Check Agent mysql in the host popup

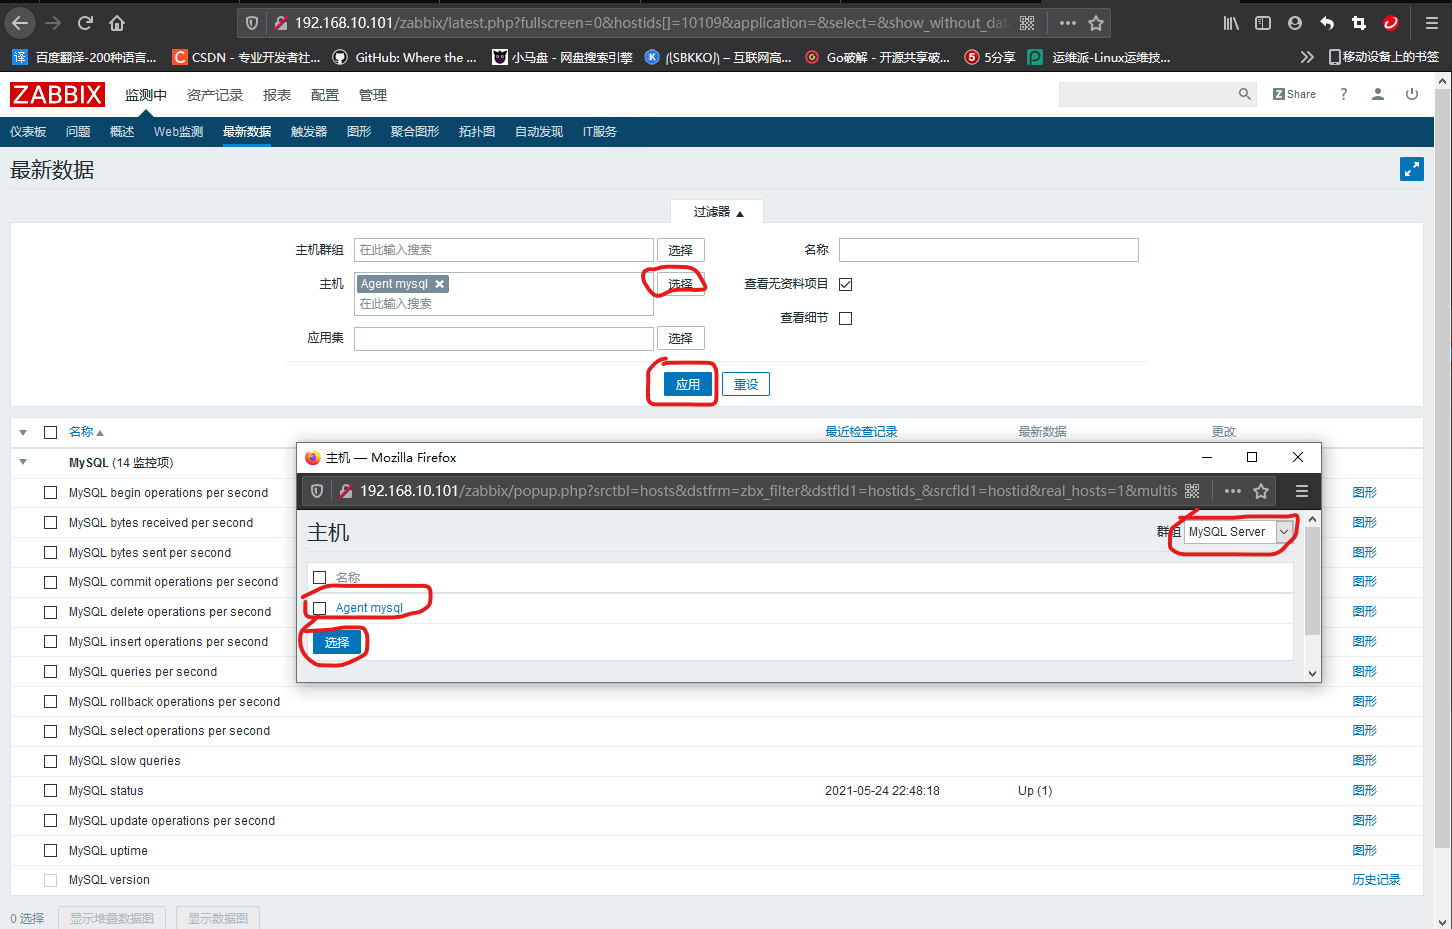click(x=320, y=608)
